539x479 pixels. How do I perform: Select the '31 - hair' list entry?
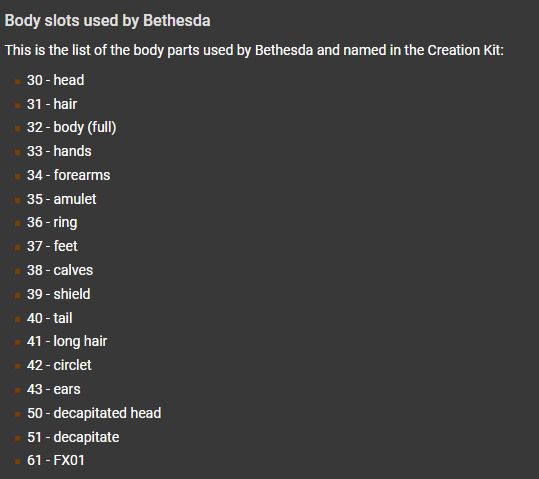[52, 104]
